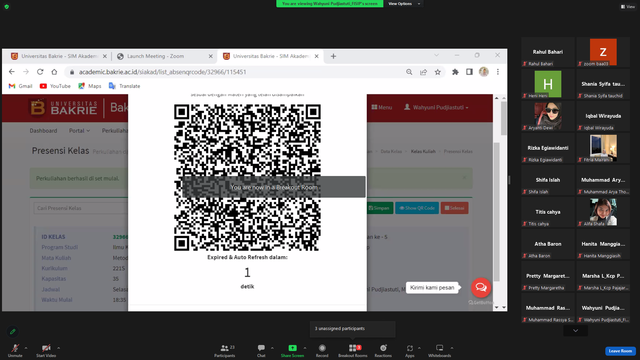Click the red Selesai button

coord(454,208)
